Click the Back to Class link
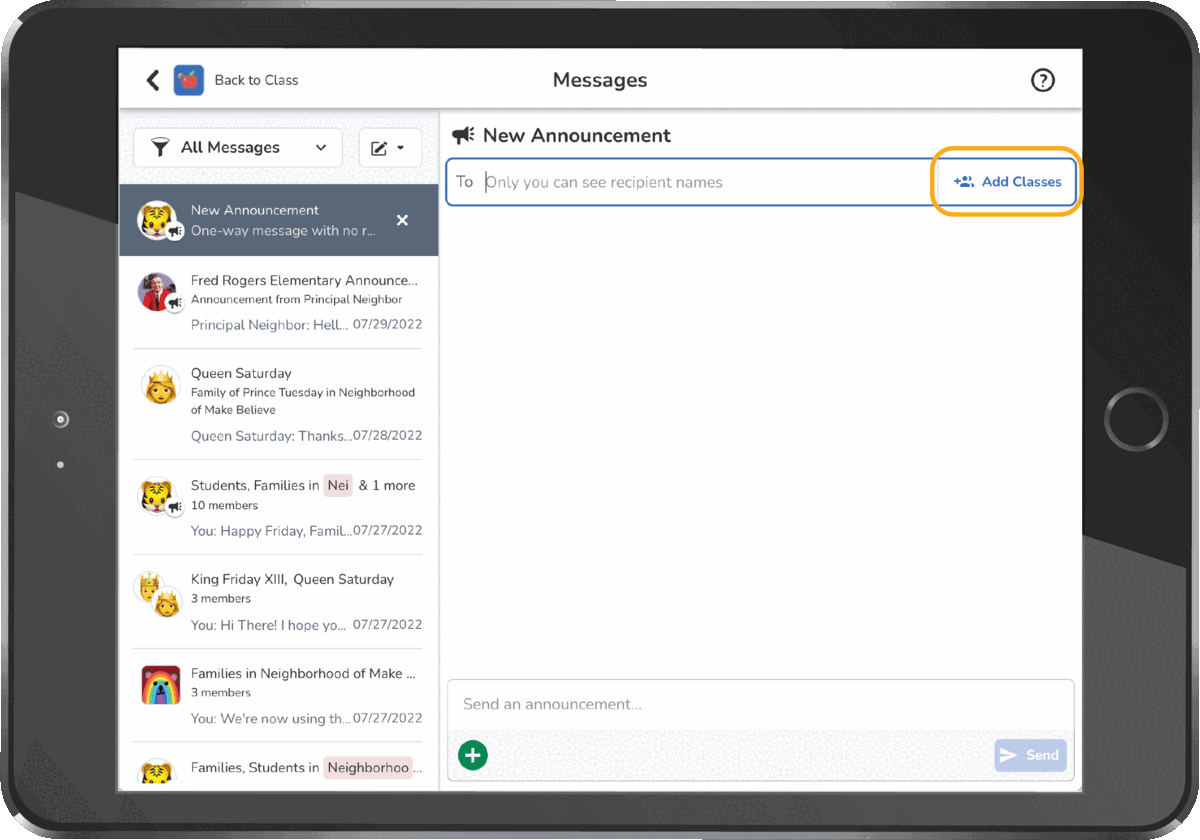Screen dimensions: 1200x840 (x=258, y=80)
